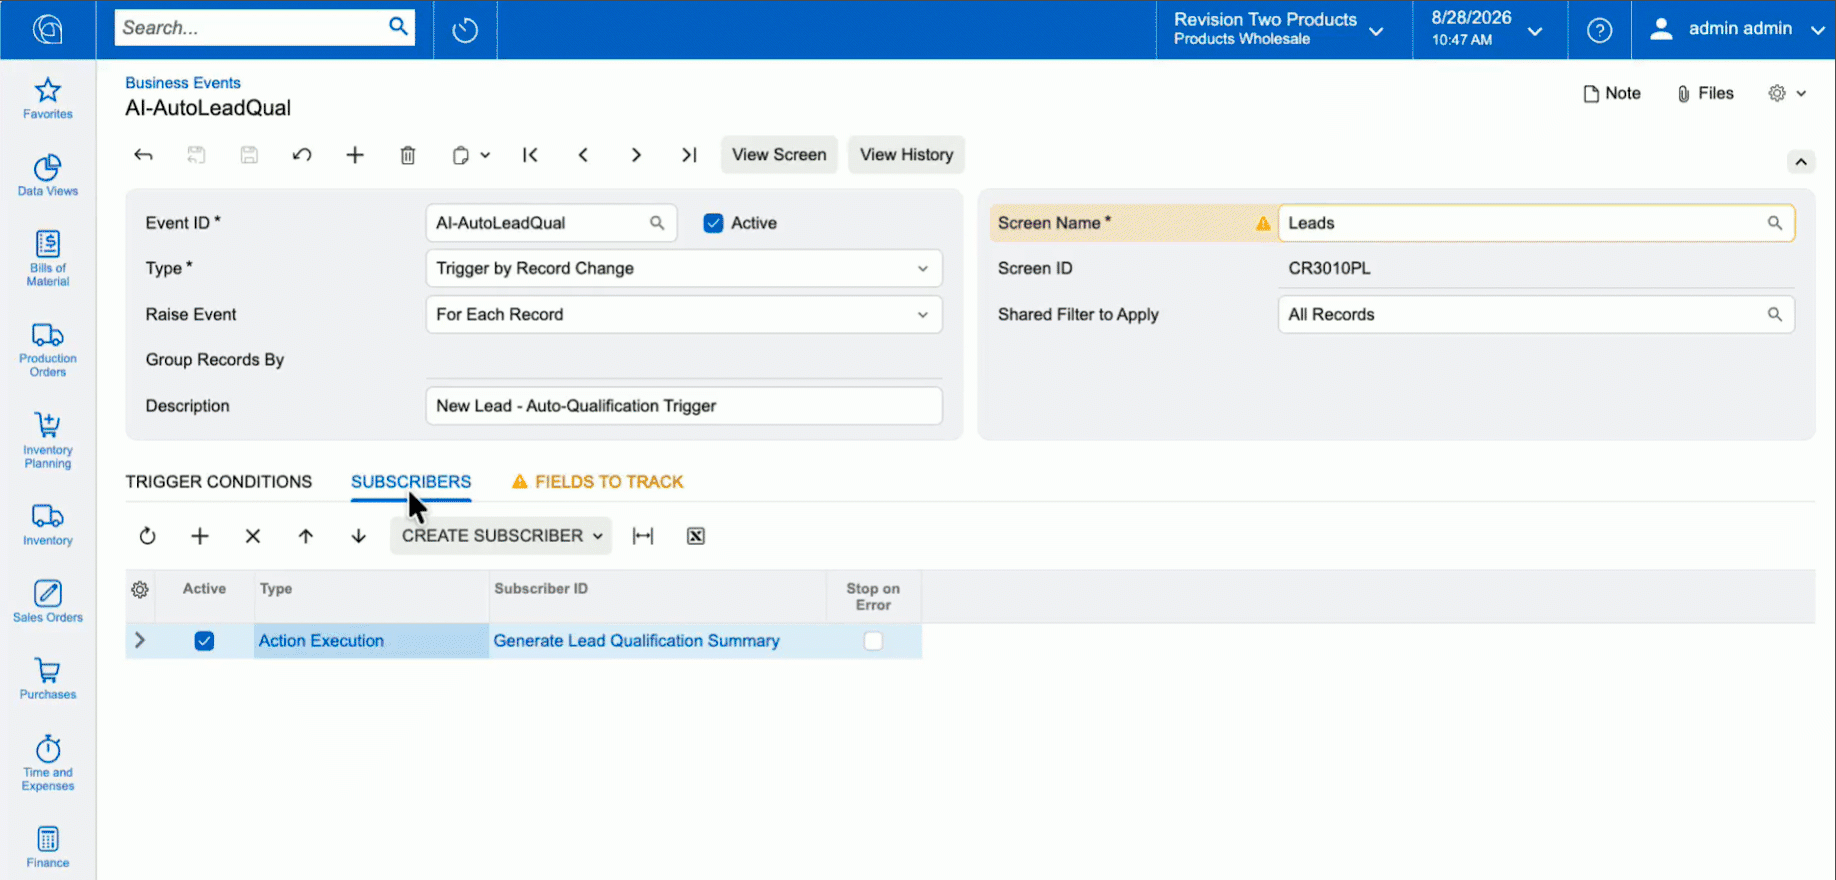
Task: Open the CREATE SUBSCRIBER dropdown
Action: click(x=501, y=536)
